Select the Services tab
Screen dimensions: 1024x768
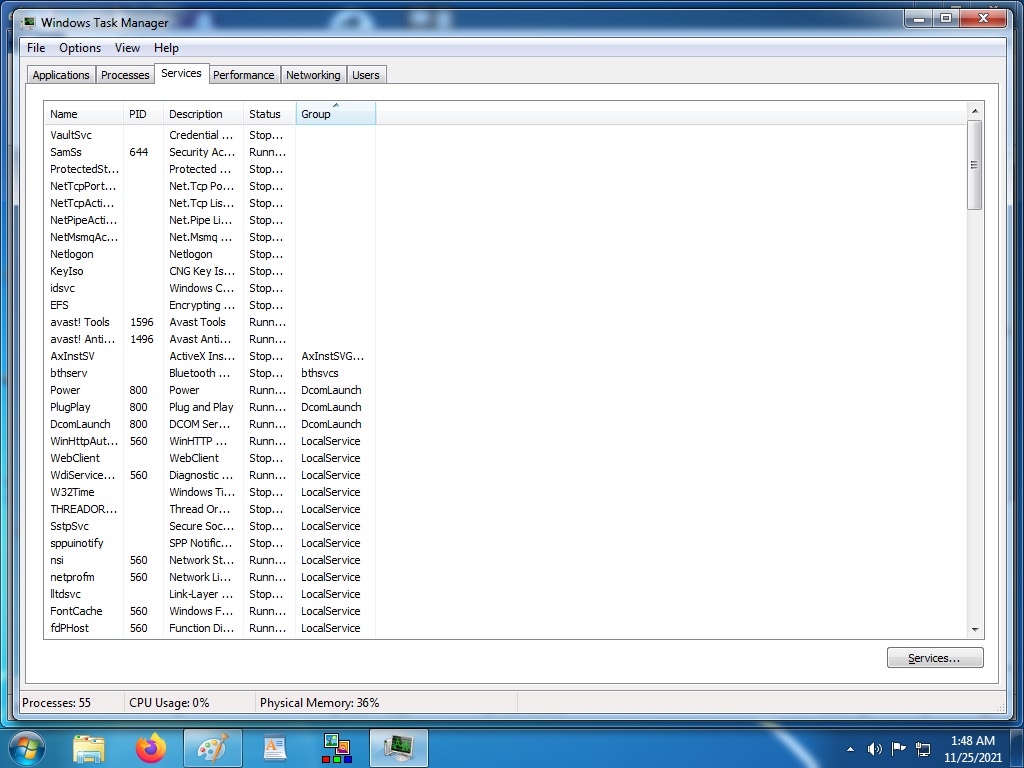[182, 73]
